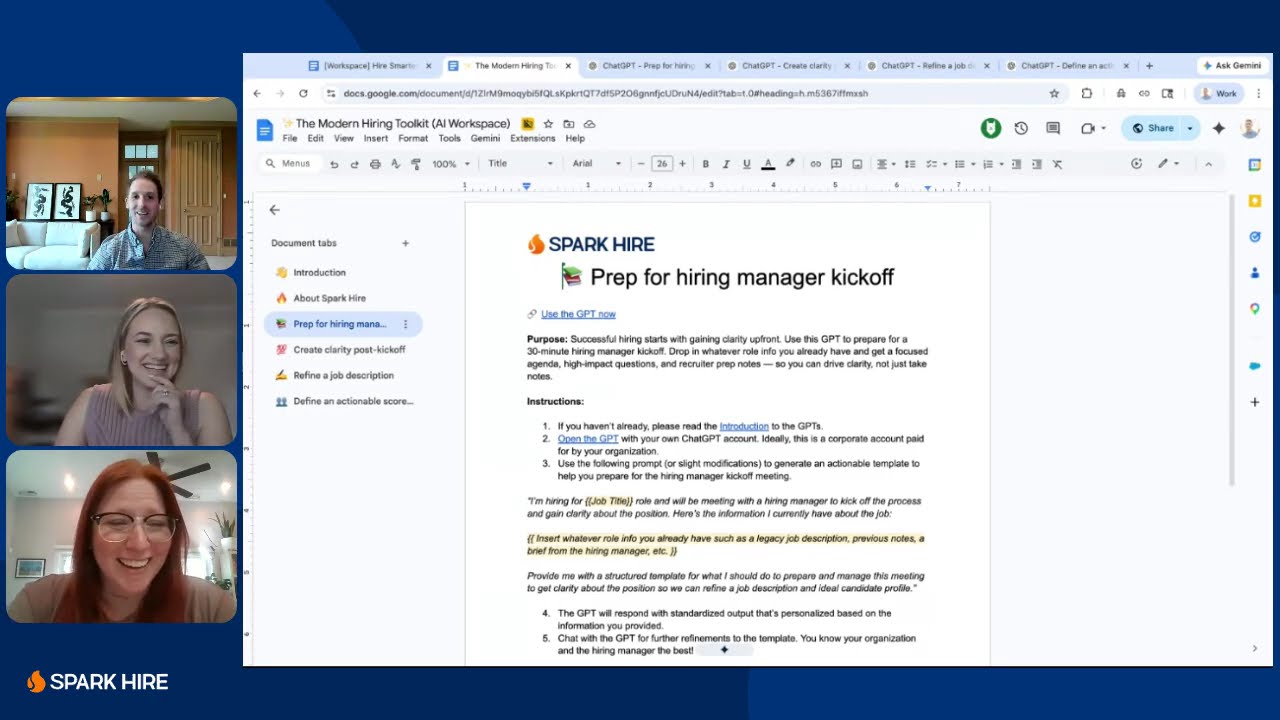Select the paint format tool
Image resolution: width=1280 pixels, height=720 pixels.
[416, 164]
